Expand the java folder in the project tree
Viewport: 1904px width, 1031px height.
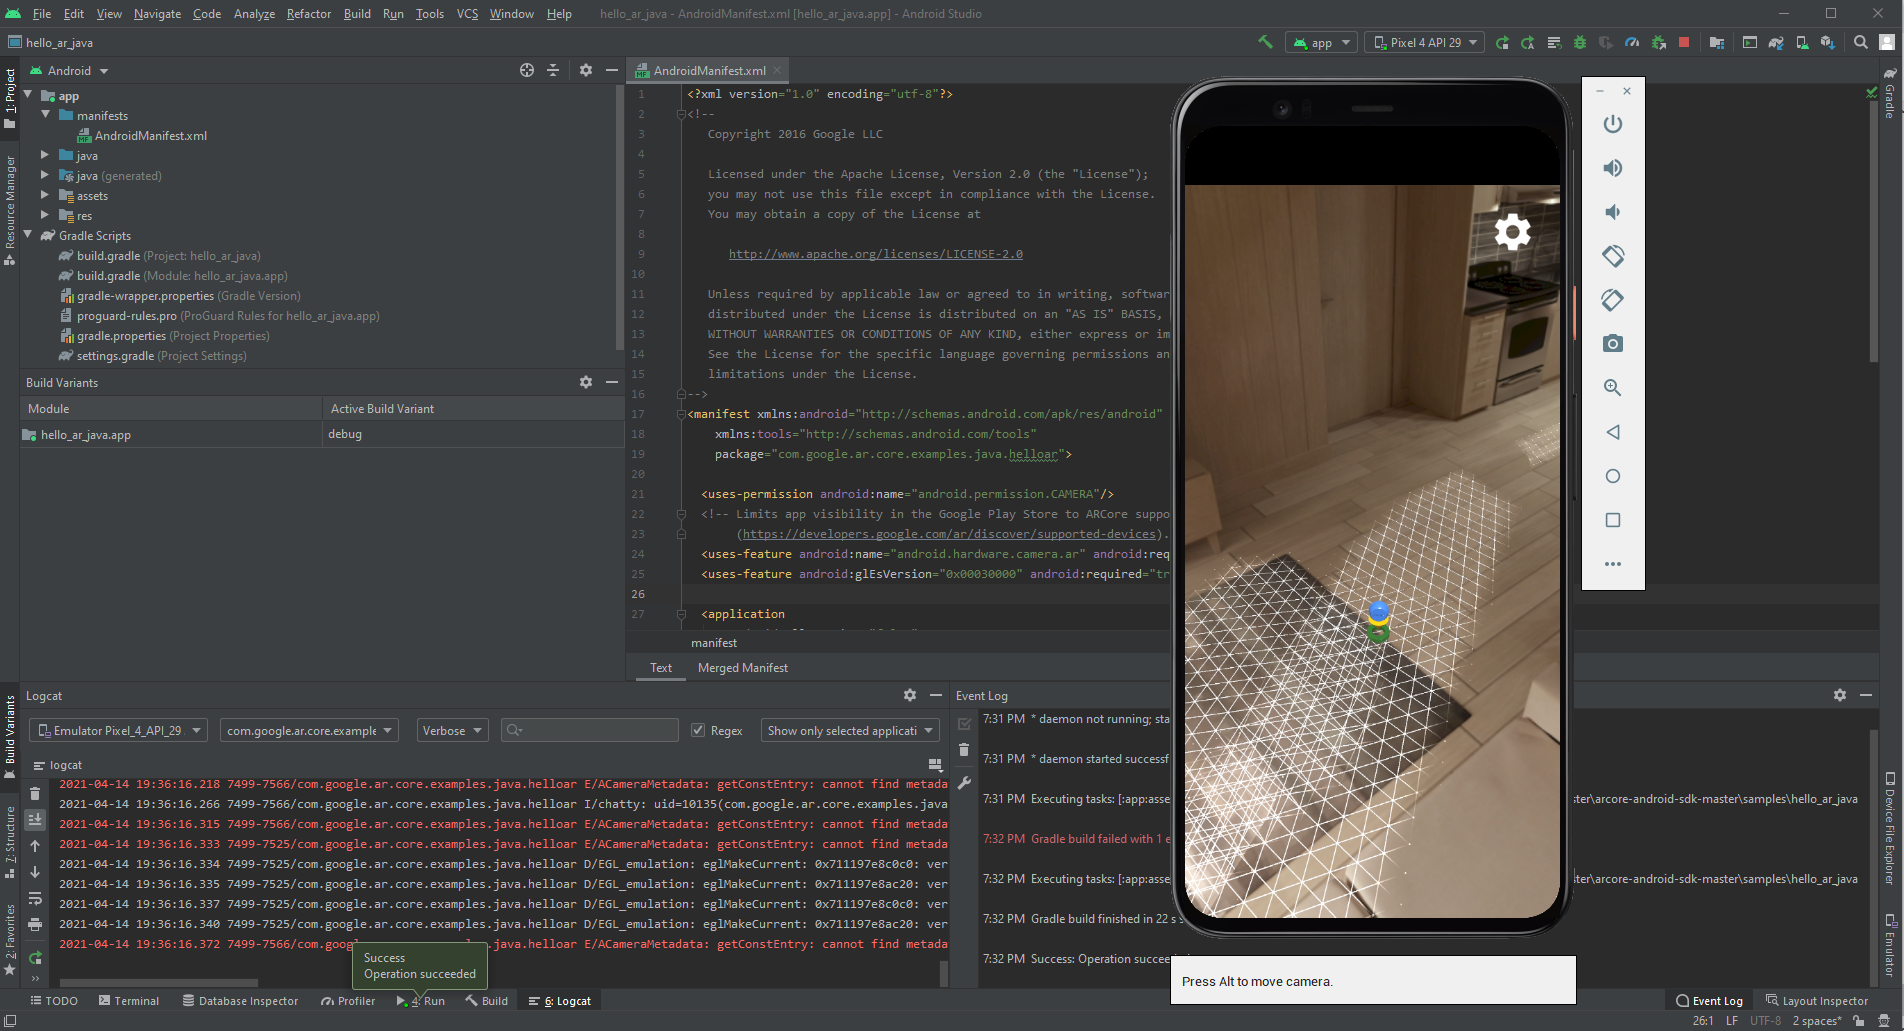(44, 155)
